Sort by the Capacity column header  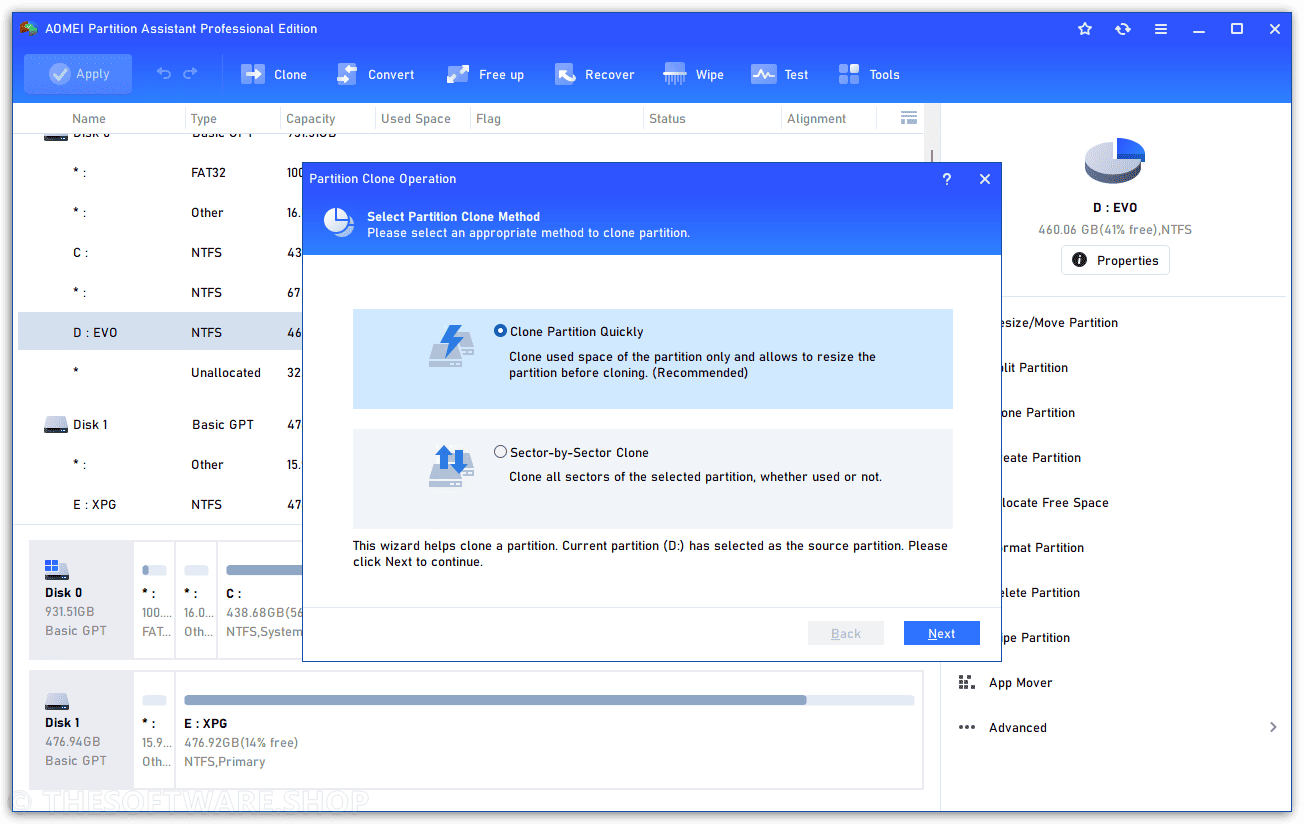[310, 118]
